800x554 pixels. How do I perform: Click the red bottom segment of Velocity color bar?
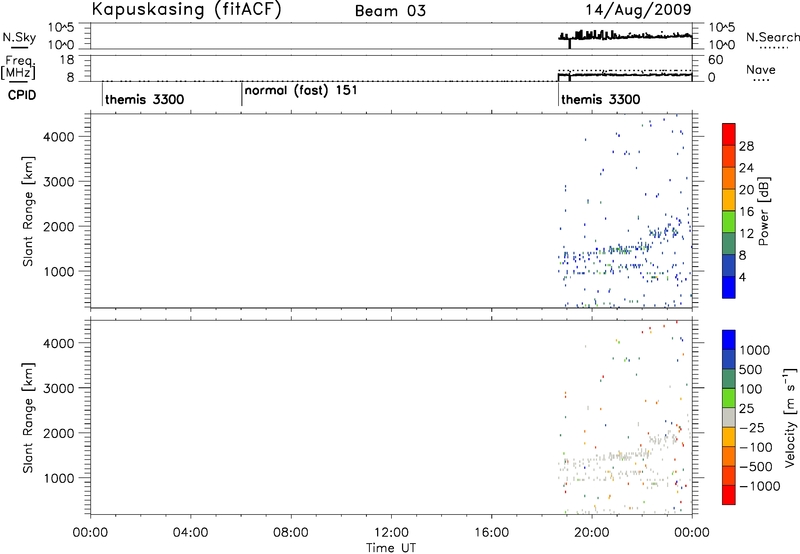coord(729,495)
